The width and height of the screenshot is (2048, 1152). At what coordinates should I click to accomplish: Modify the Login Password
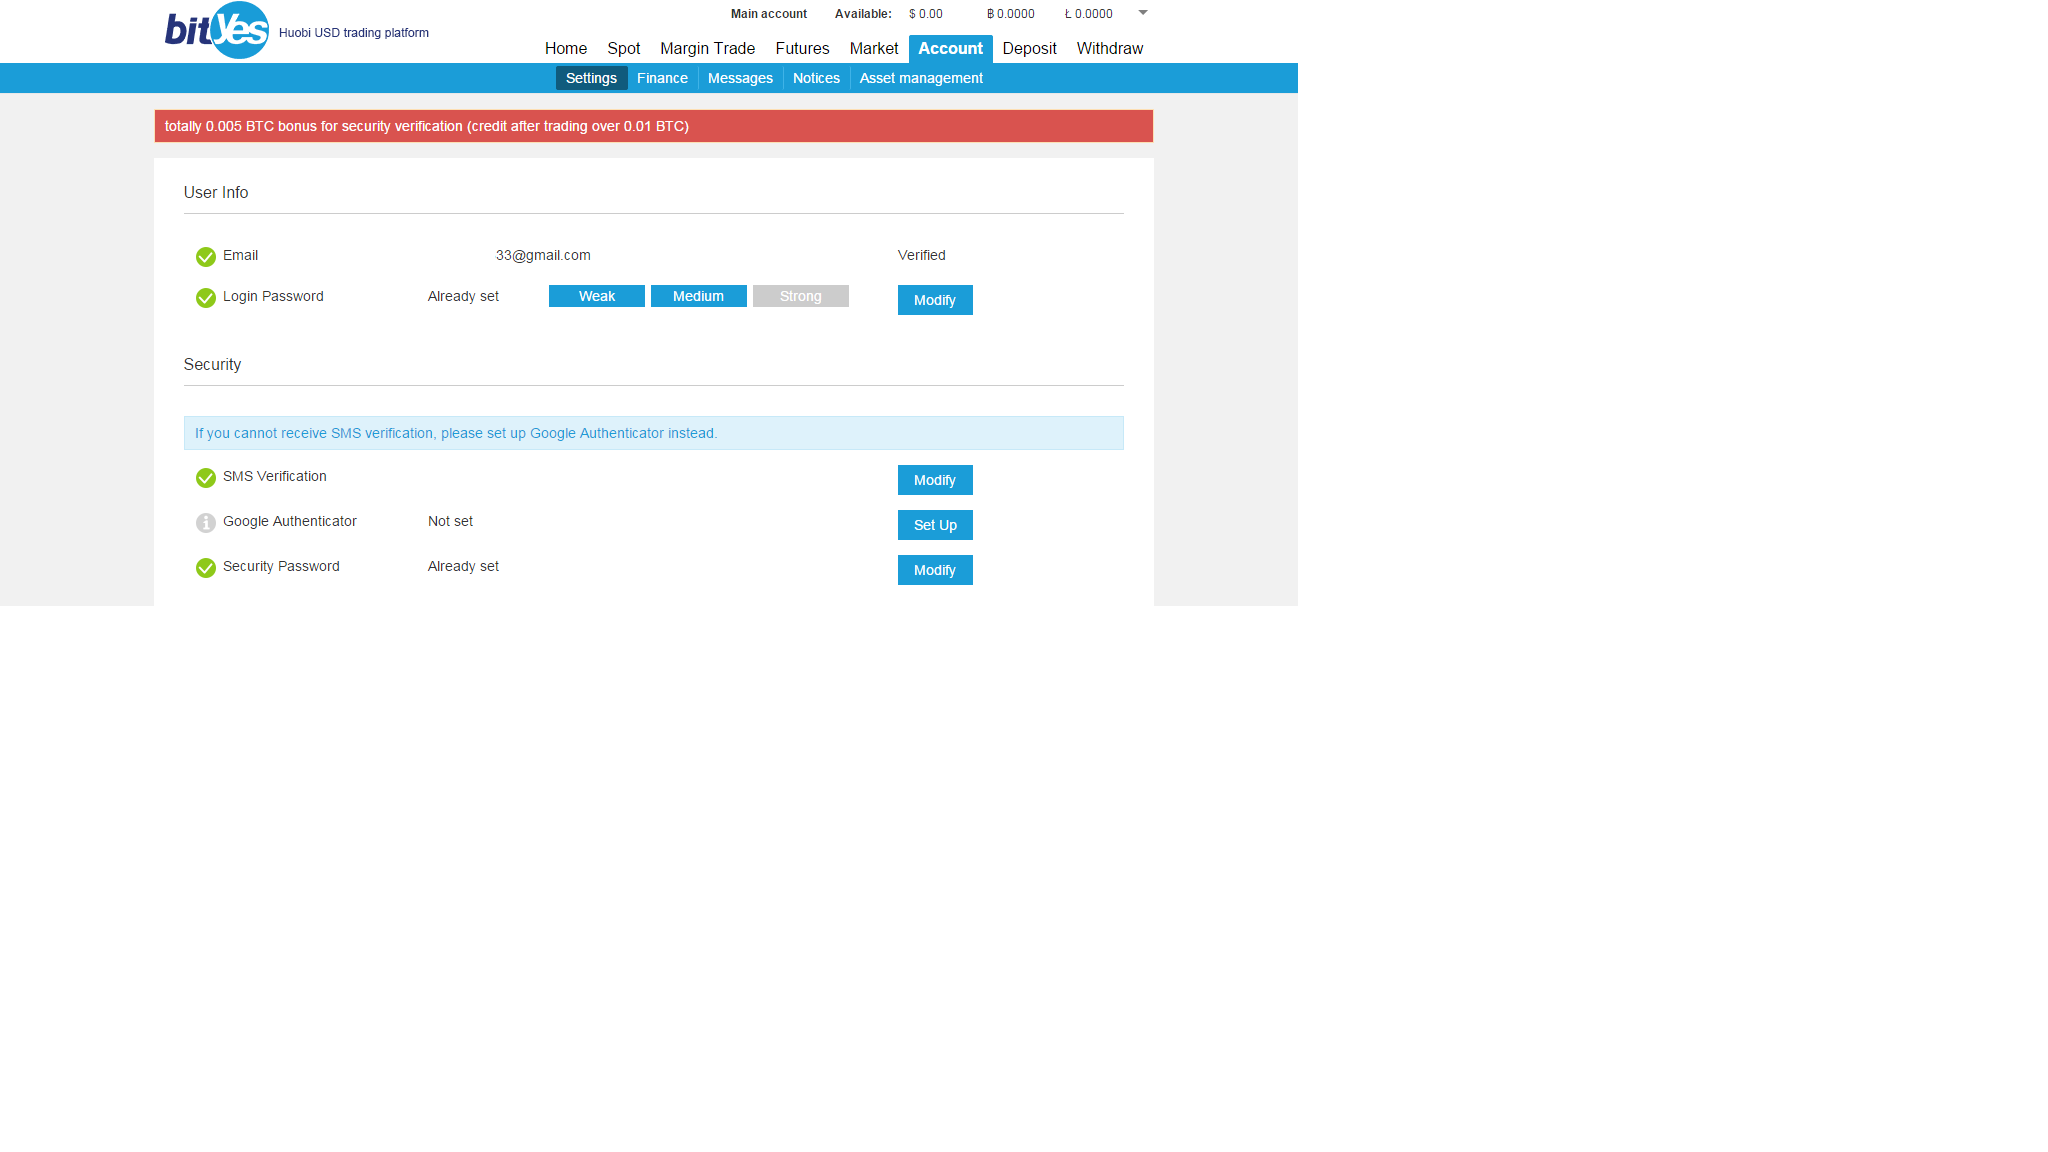point(935,300)
